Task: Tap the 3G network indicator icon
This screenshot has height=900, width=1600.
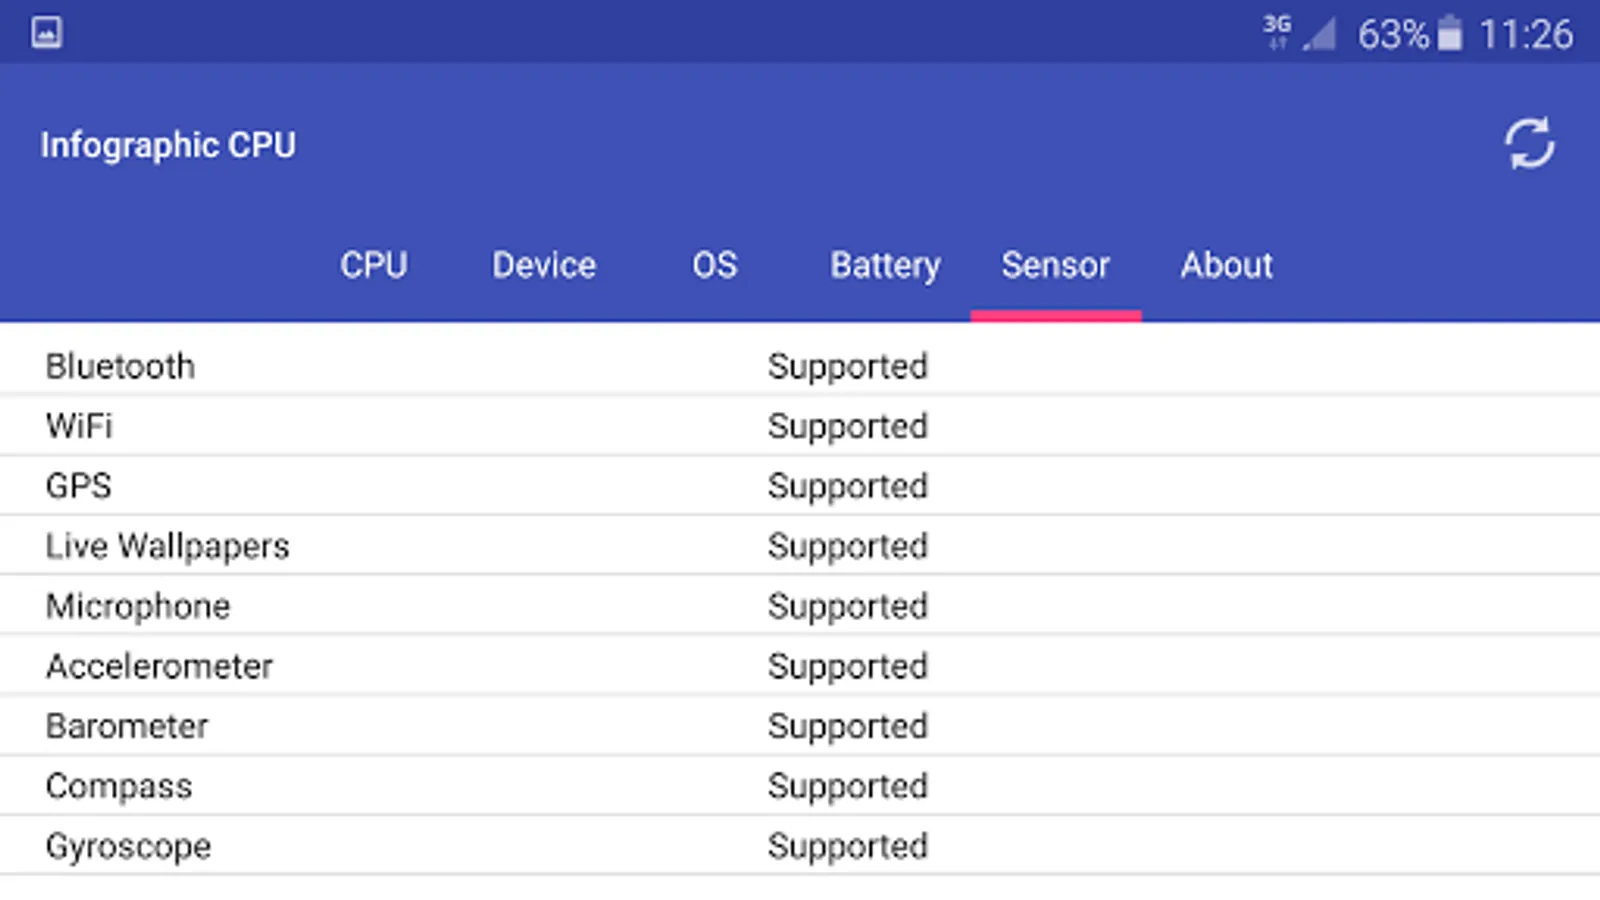Action: [x=1277, y=32]
